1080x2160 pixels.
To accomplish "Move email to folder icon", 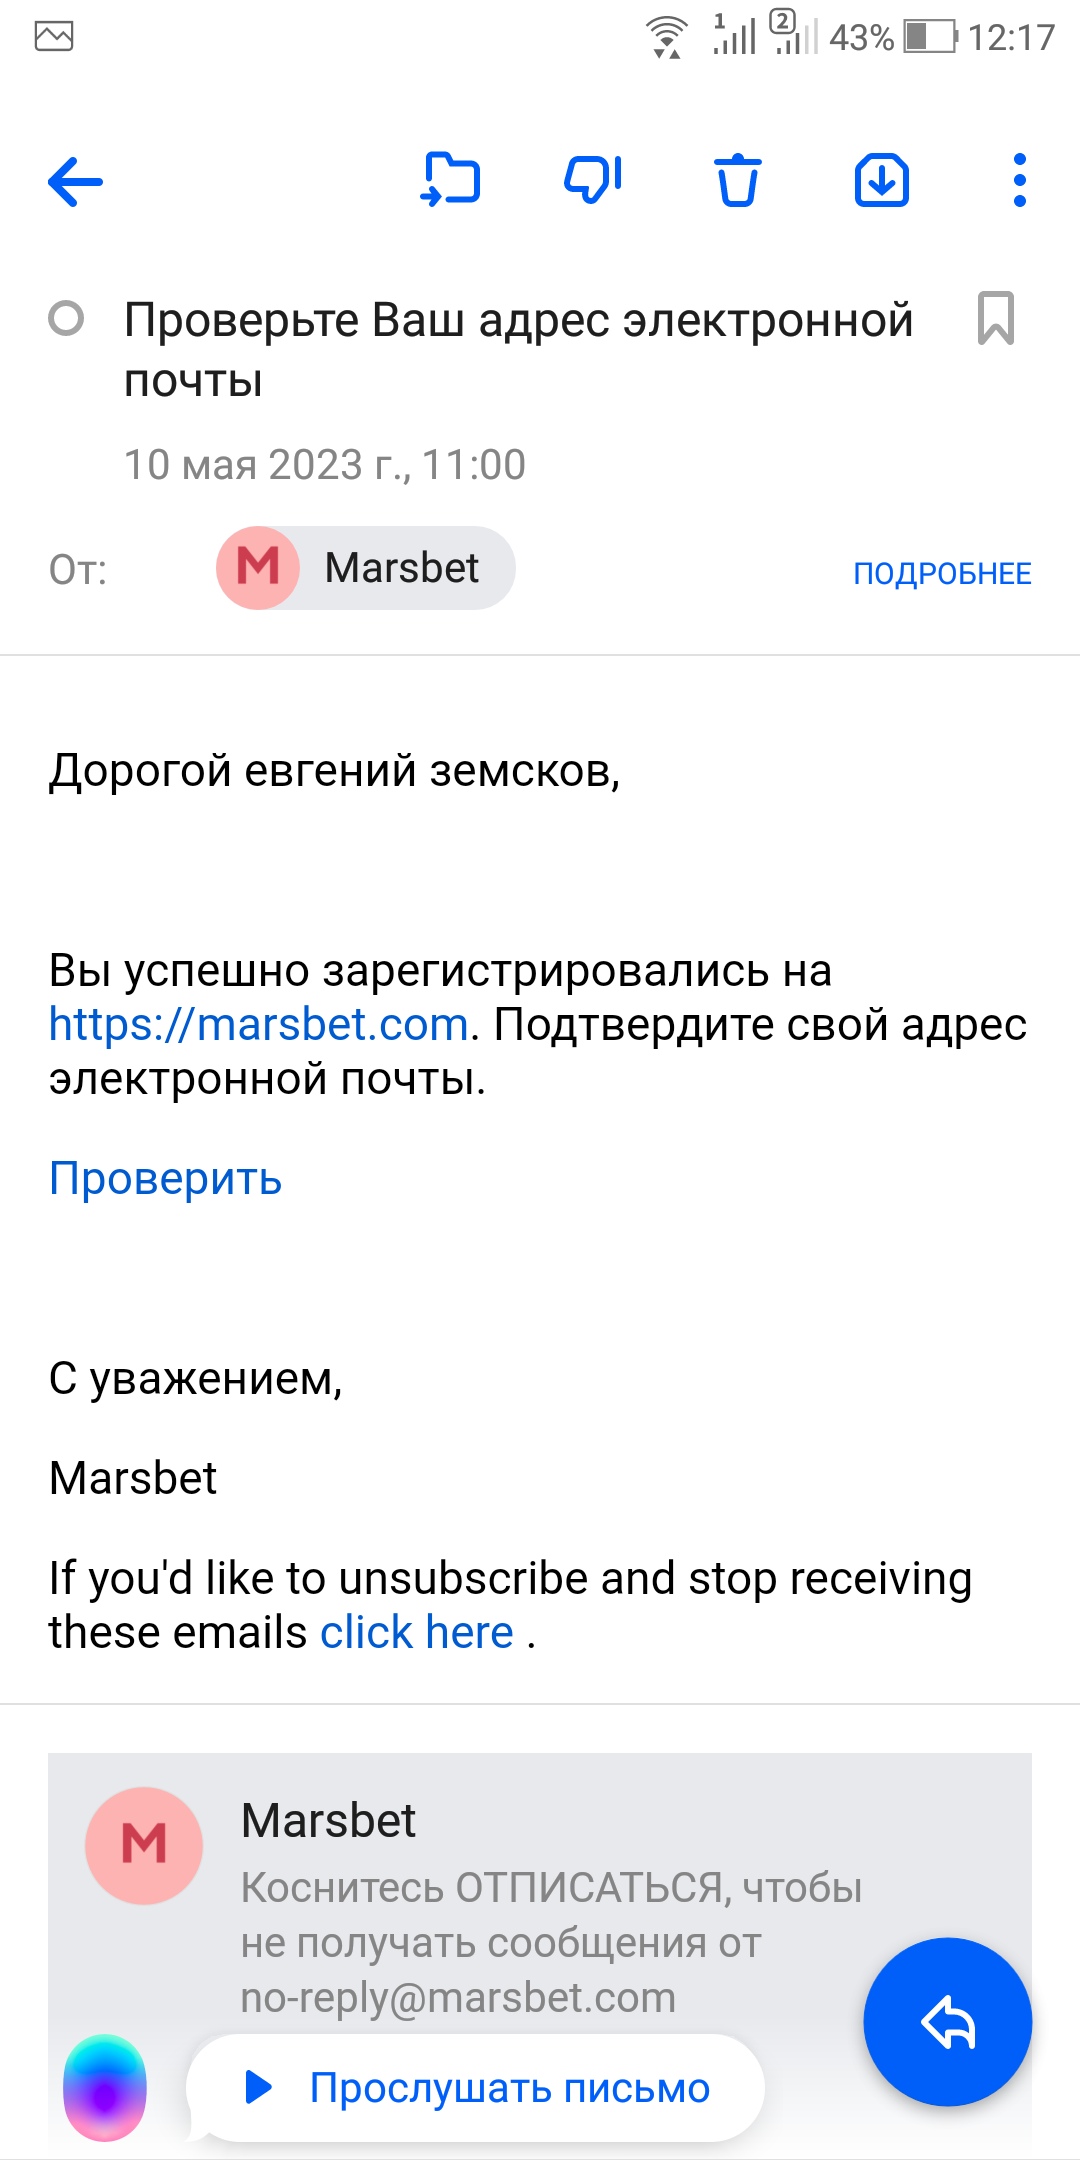I will click(451, 180).
